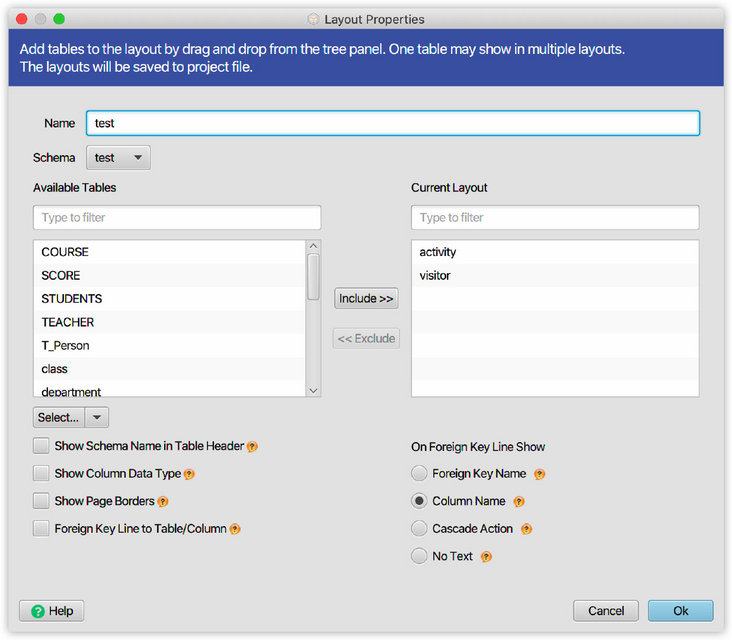Click help icon beside Show Column Data Type
This screenshot has height=640, width=732.
[x=189, y=474]
